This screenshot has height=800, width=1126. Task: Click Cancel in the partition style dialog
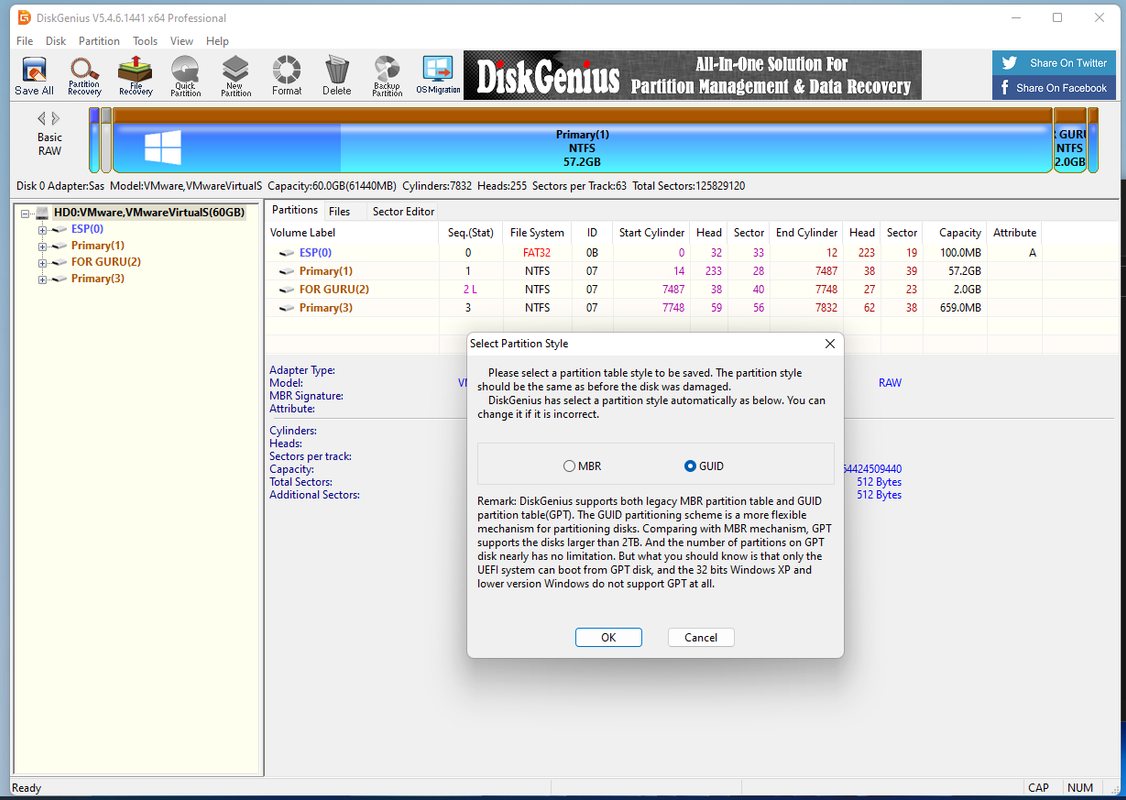(701, 637)
